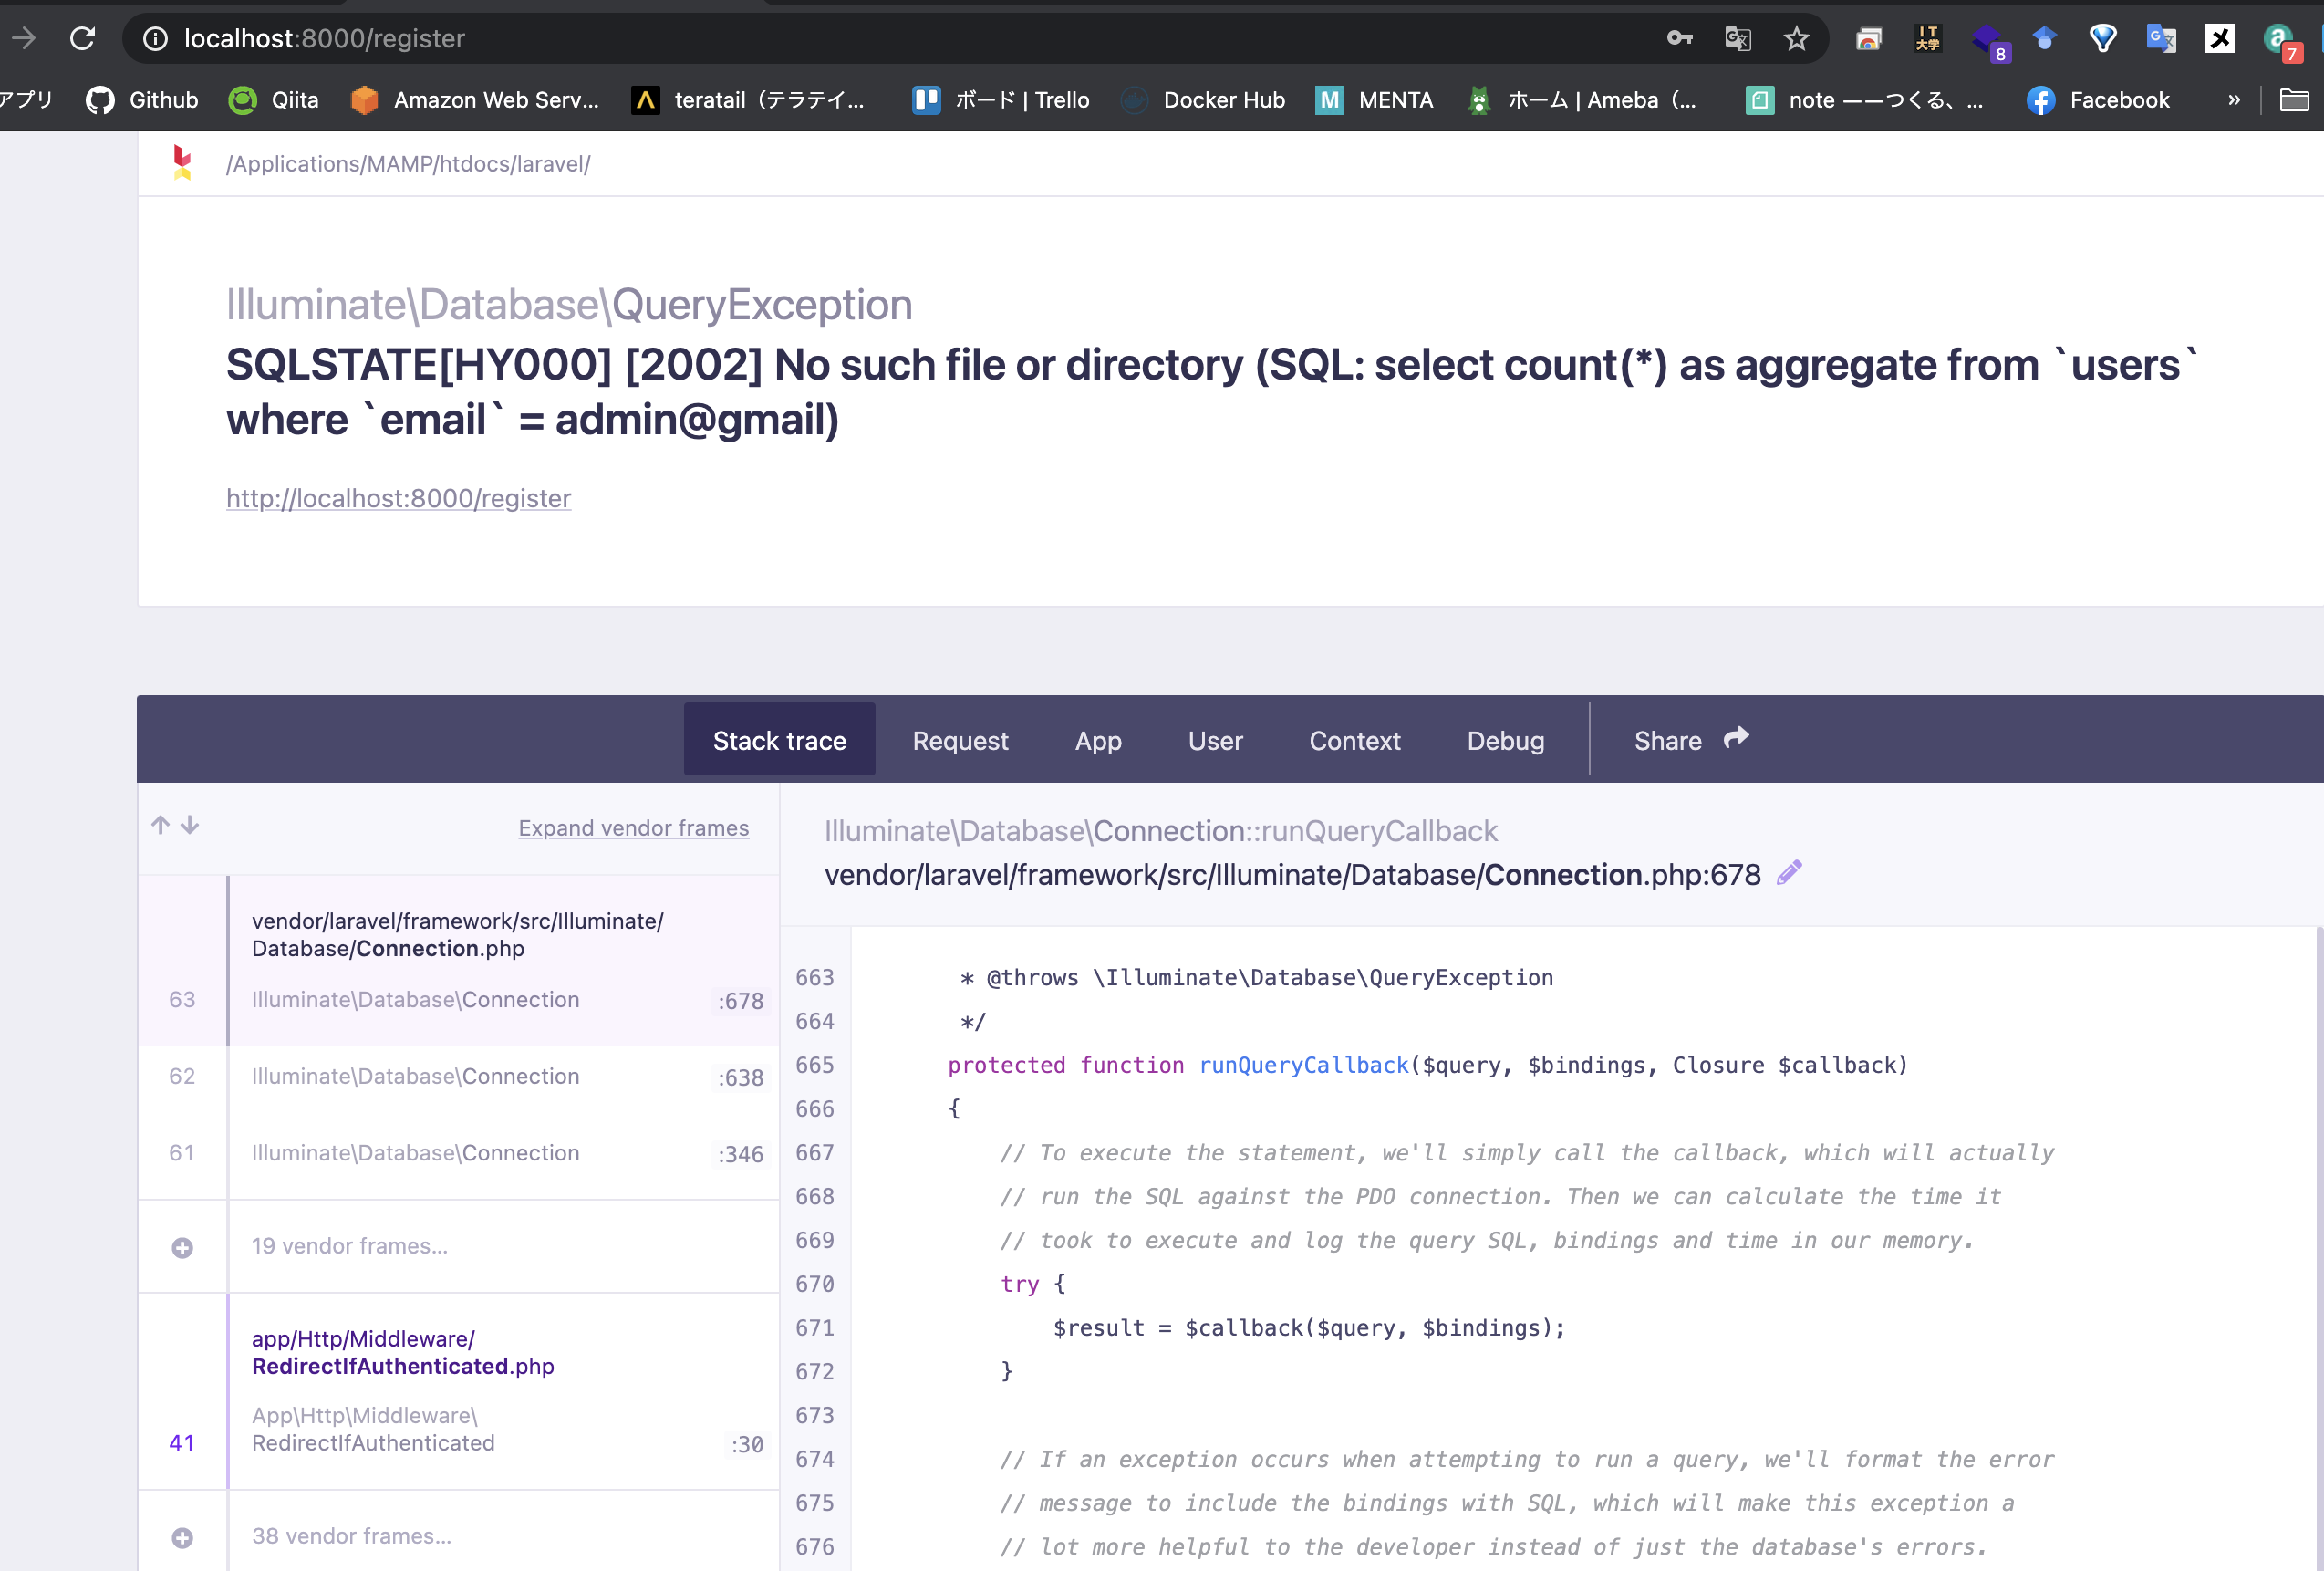This screenshot has height=1571, width=2324.
Task: Go to next frame with down arrow
Action: click(x=190, y=825)
